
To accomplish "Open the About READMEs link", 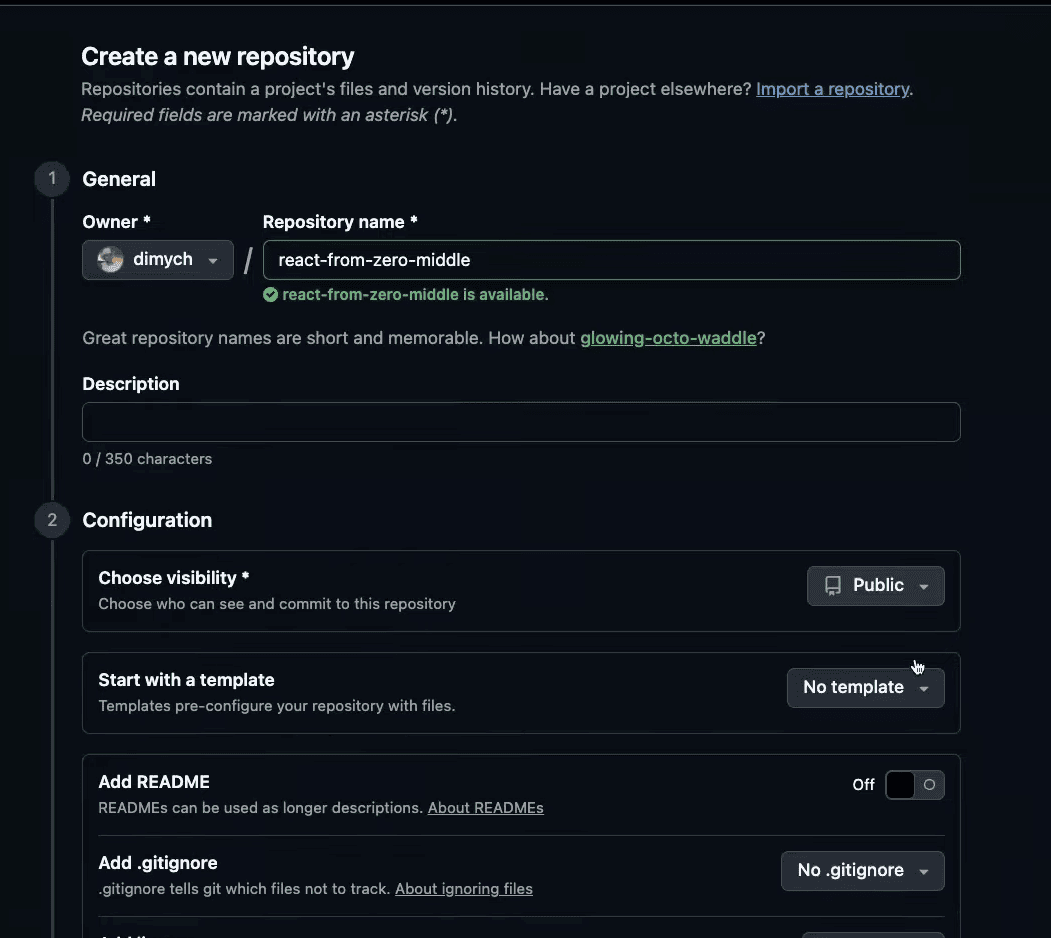I will pos(485,808).
